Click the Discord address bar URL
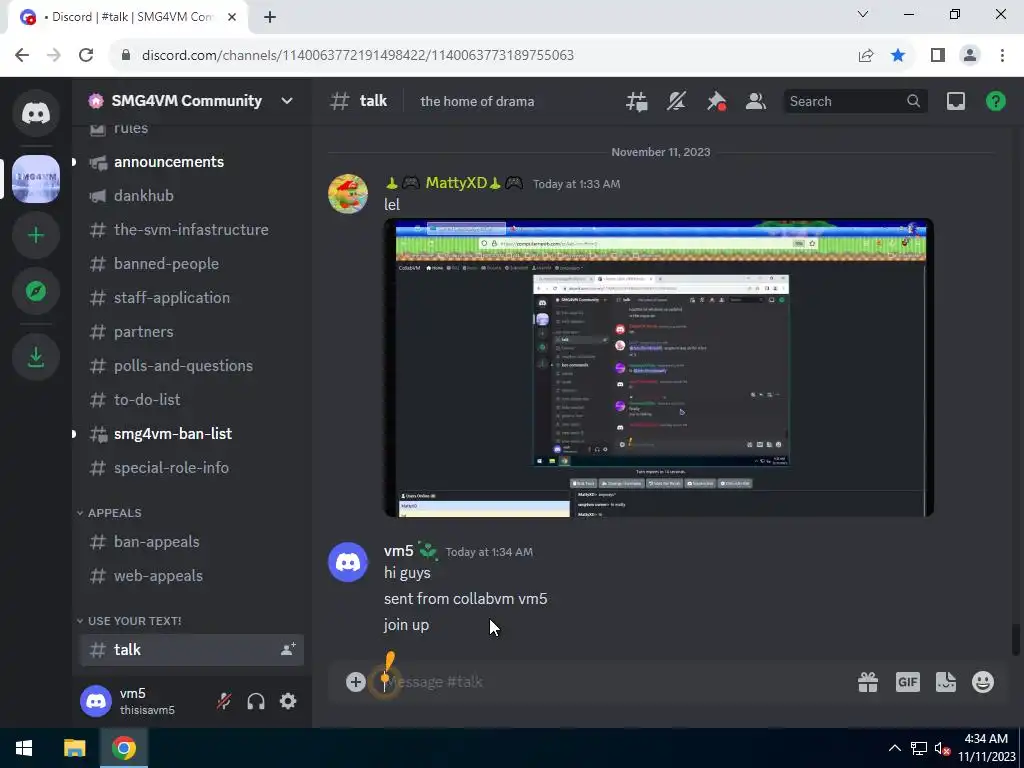 tap(358, 56)
